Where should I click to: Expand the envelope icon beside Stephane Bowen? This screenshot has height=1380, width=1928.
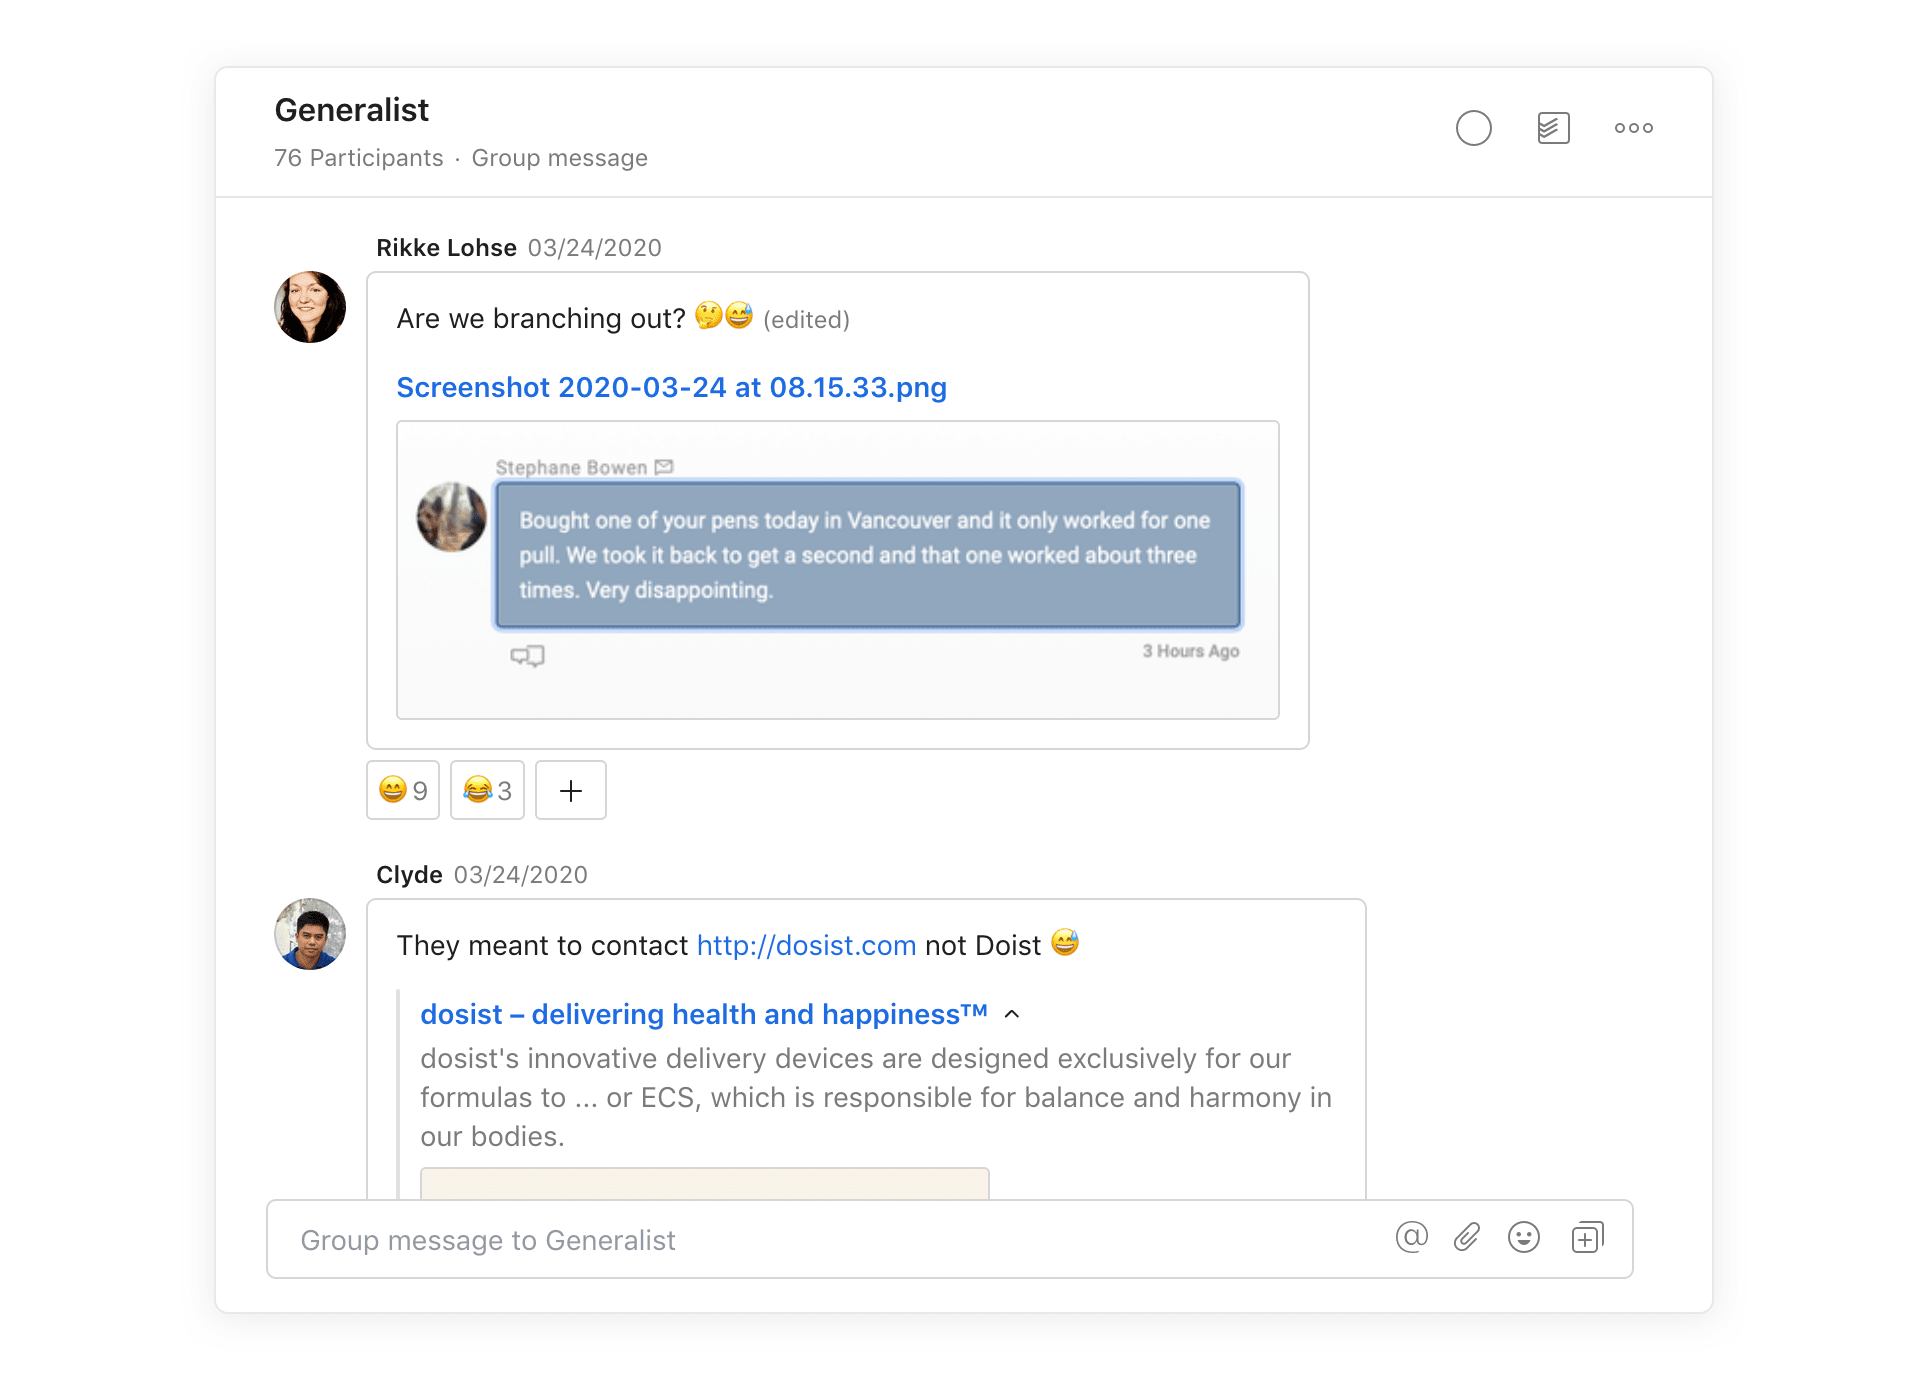(x=663, y=466)
